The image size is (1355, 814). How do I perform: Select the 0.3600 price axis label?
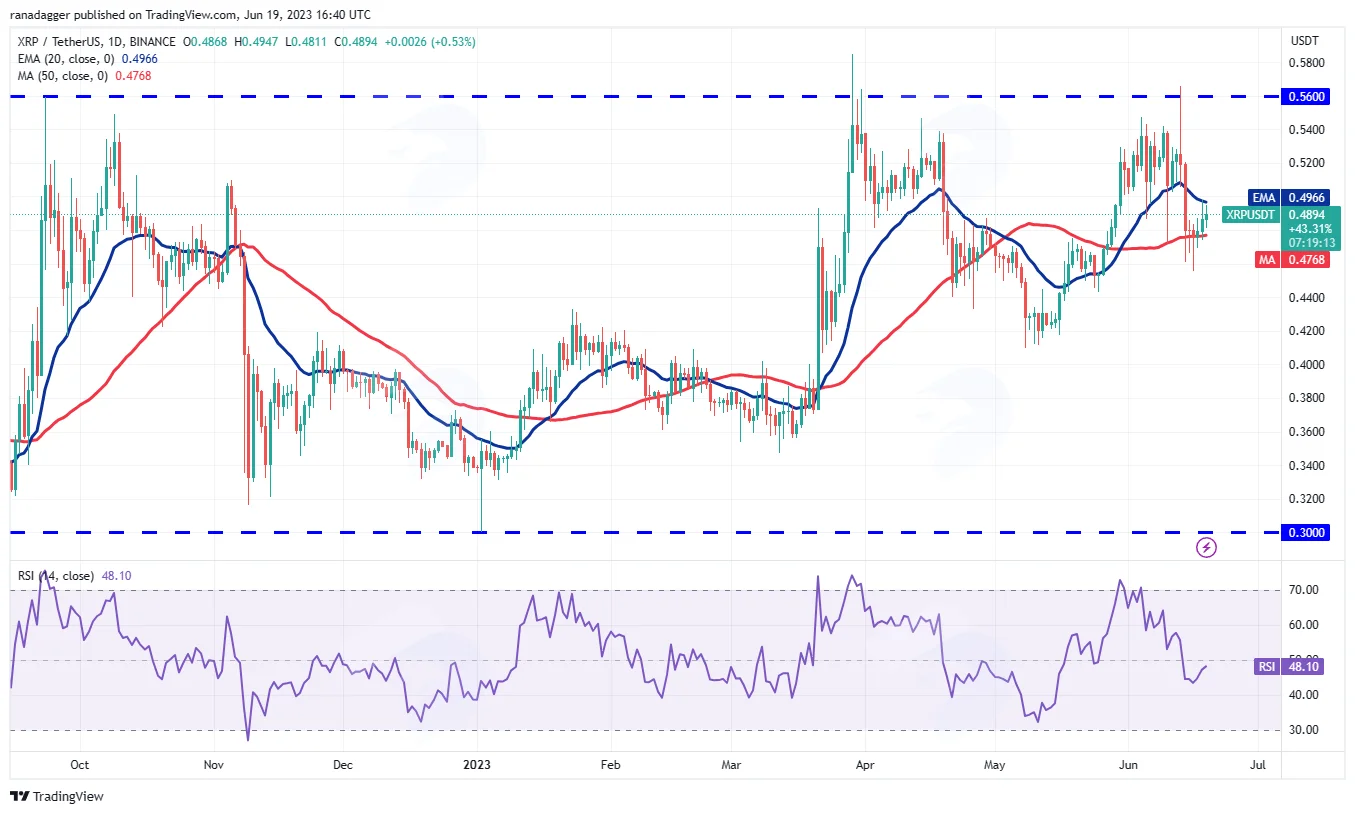click(1309, 432)
